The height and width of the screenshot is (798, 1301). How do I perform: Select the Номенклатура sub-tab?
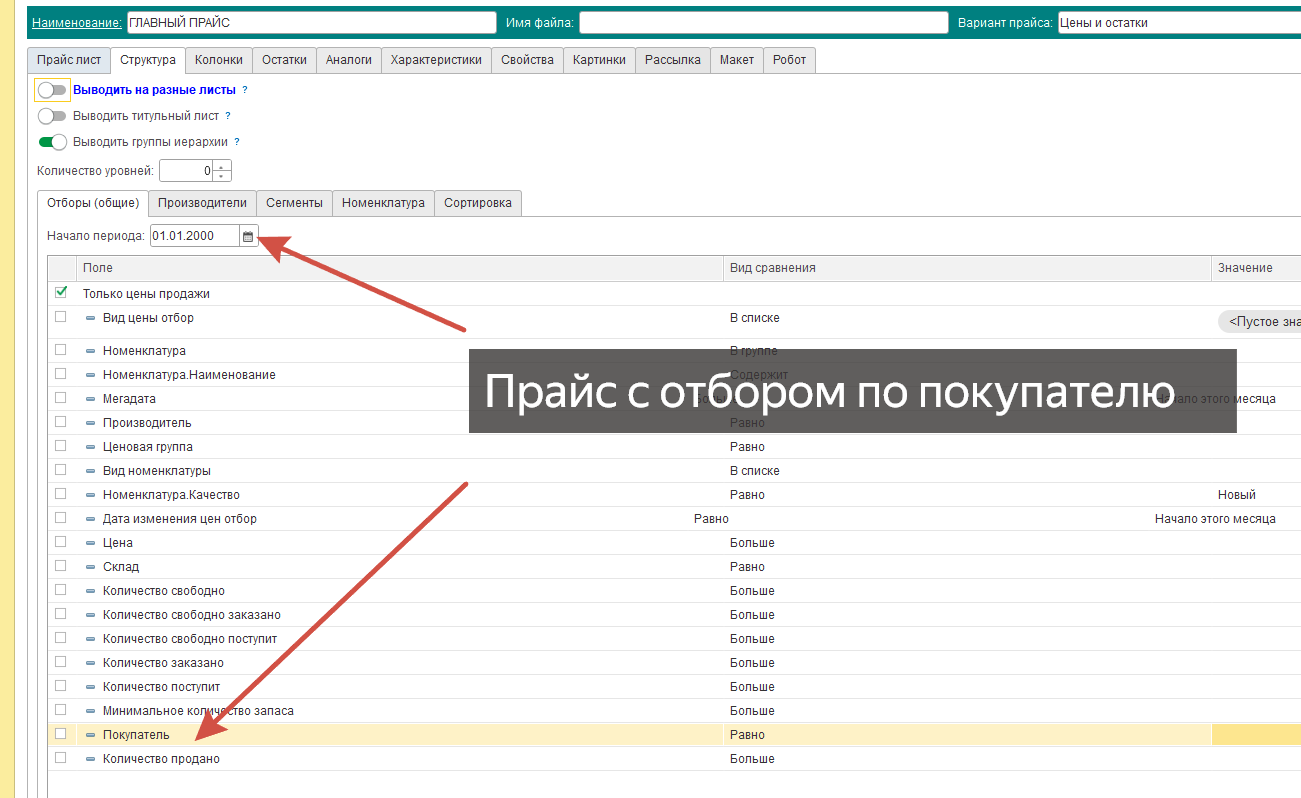click(x=384, y=203)
